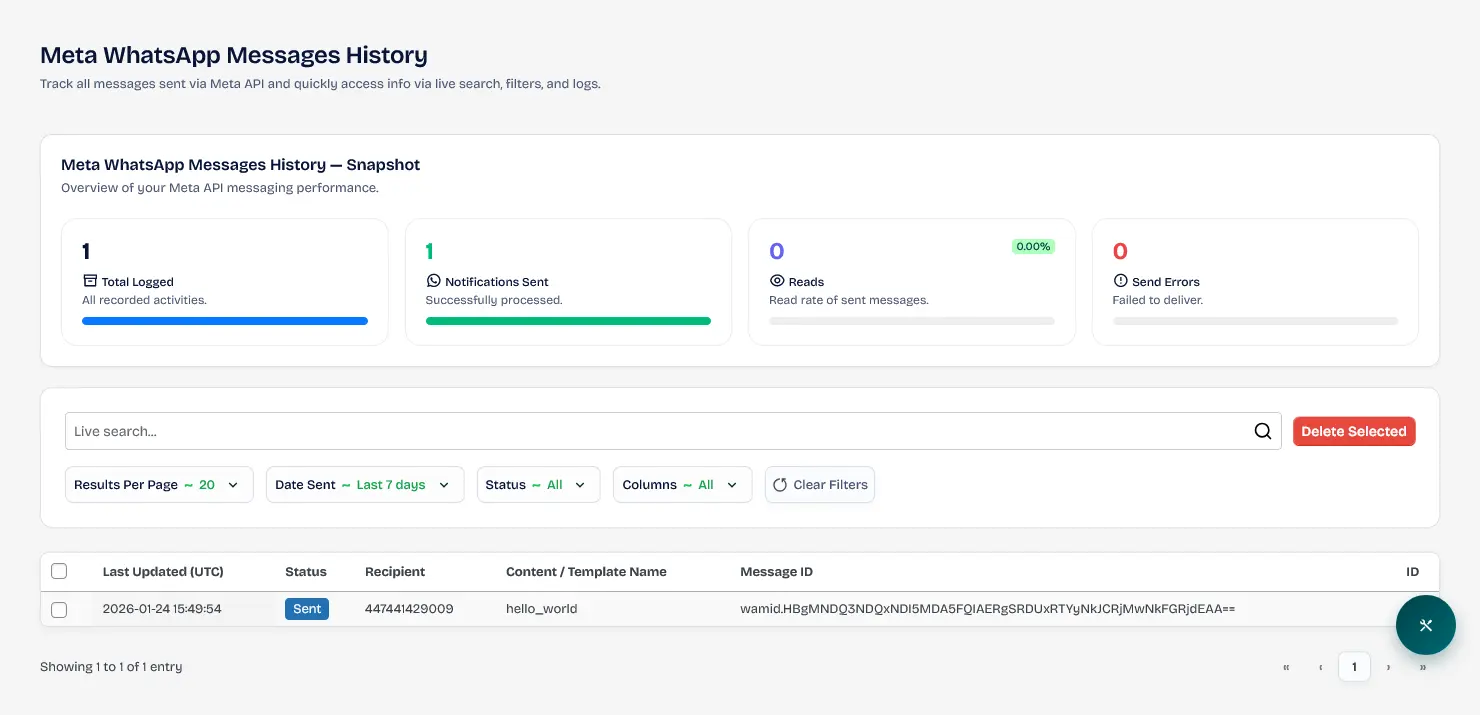Sort by ID column header
The width and height of the screenshot is (1480, 715).
[1412, 572]
